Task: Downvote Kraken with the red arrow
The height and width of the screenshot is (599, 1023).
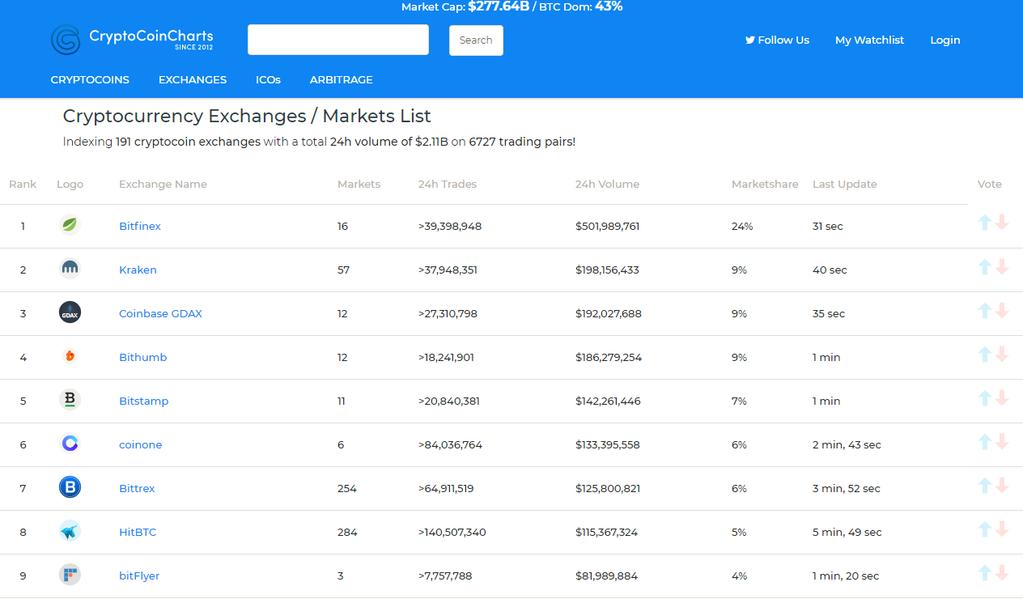Action: coord(1002,267)
